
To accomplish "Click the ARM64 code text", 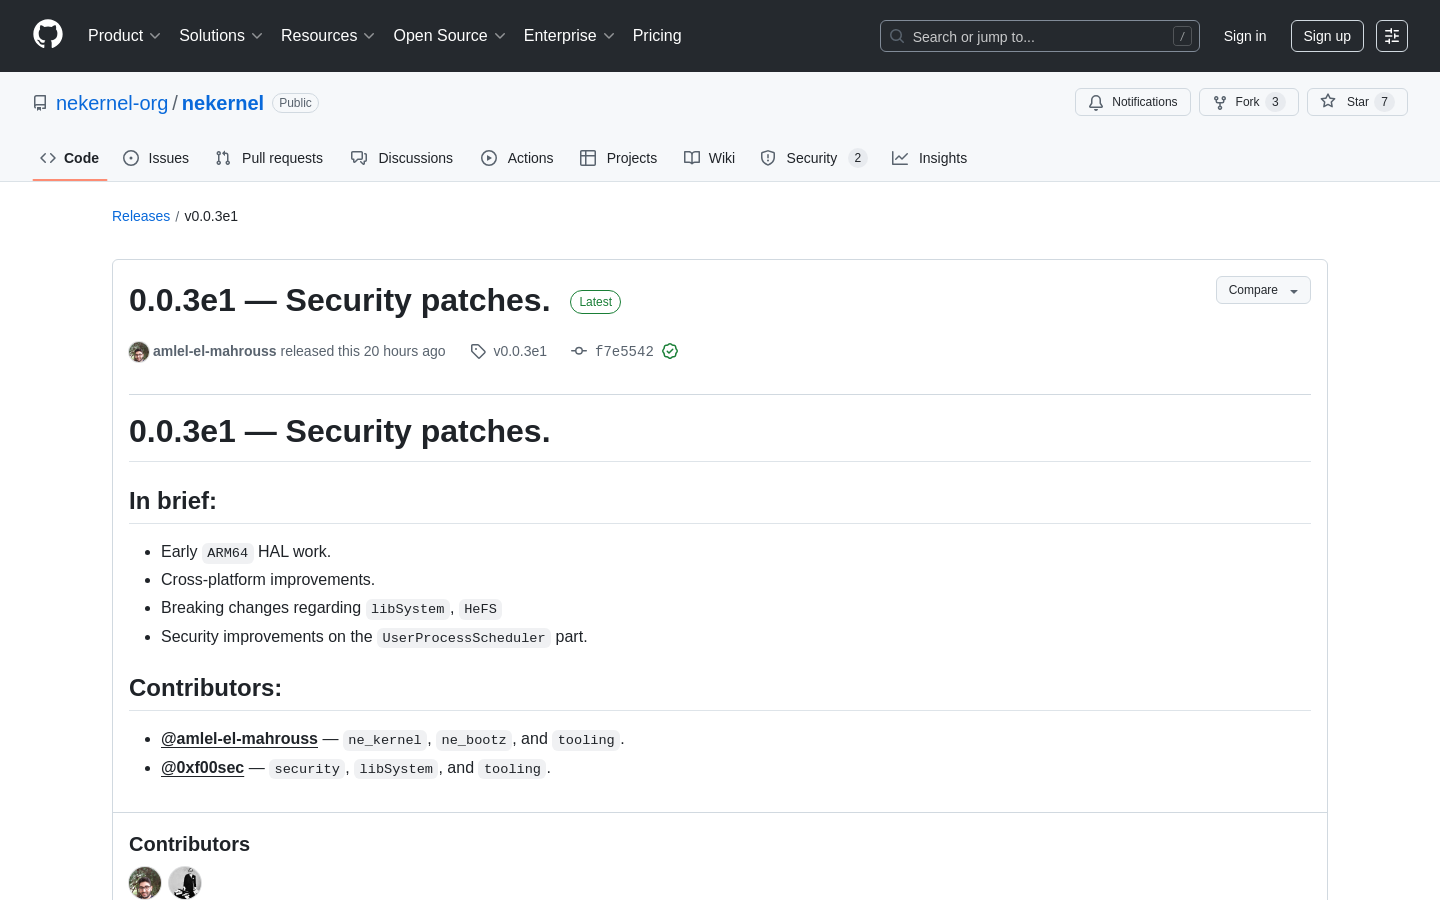I will [x=228, y=553].
